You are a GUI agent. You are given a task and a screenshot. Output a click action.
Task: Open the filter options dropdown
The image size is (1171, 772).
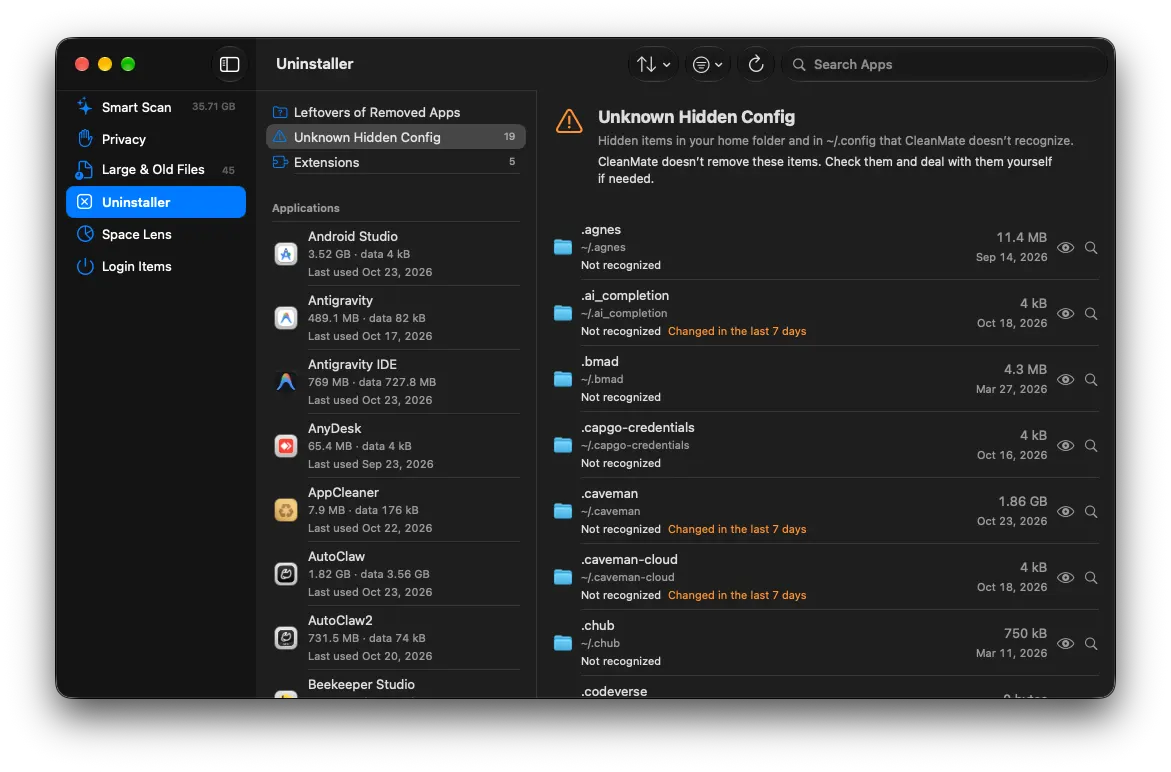click(x=707, y=64)
